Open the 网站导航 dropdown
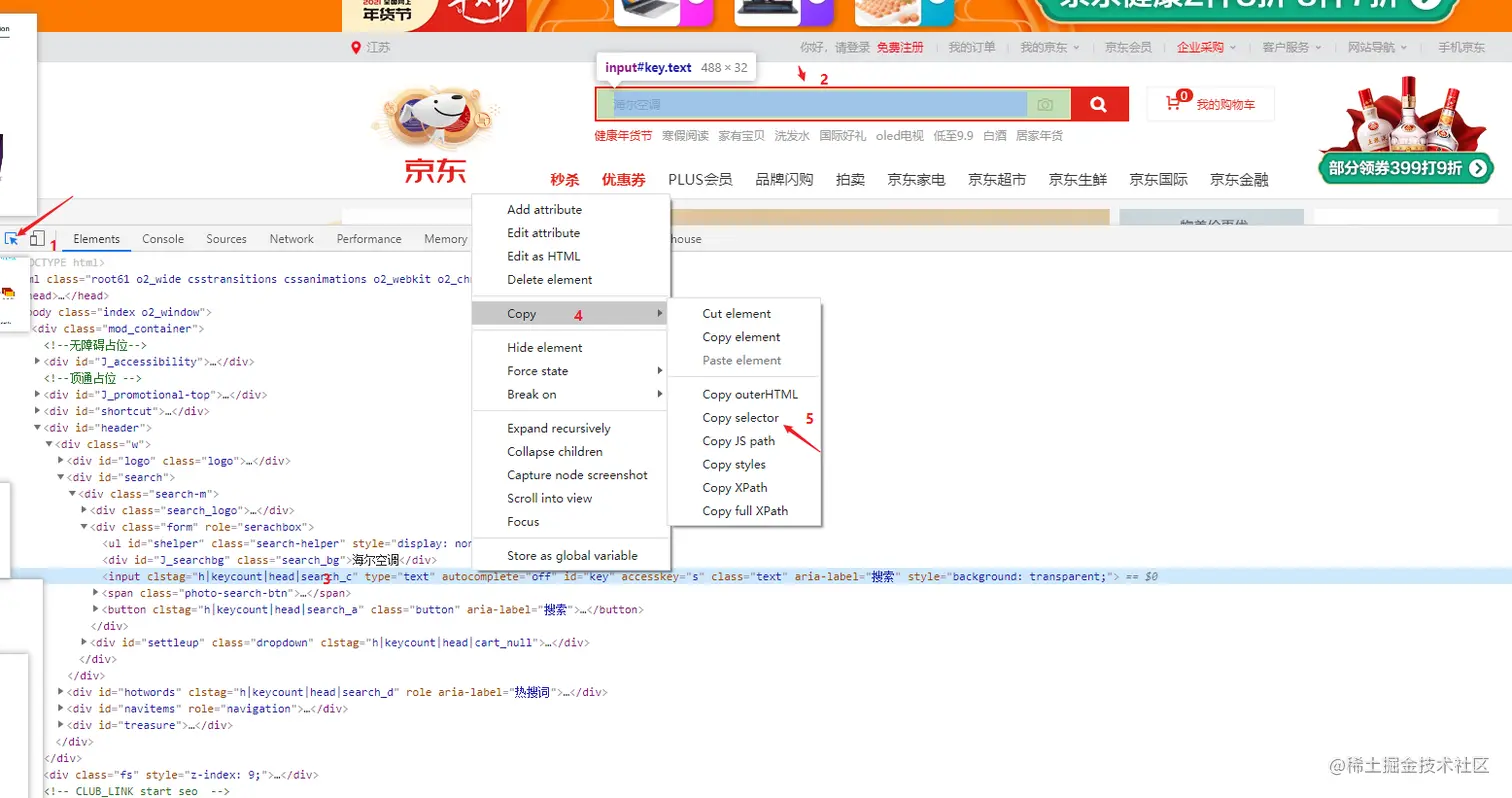Screen dimensions: 1512x798 tap(1377, 48)
